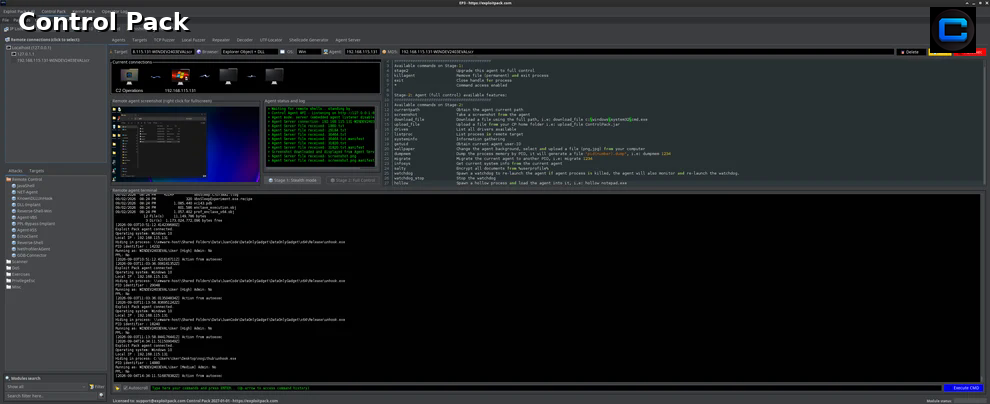
Task: Open the EchoClient module
Action: click(26, 236)
